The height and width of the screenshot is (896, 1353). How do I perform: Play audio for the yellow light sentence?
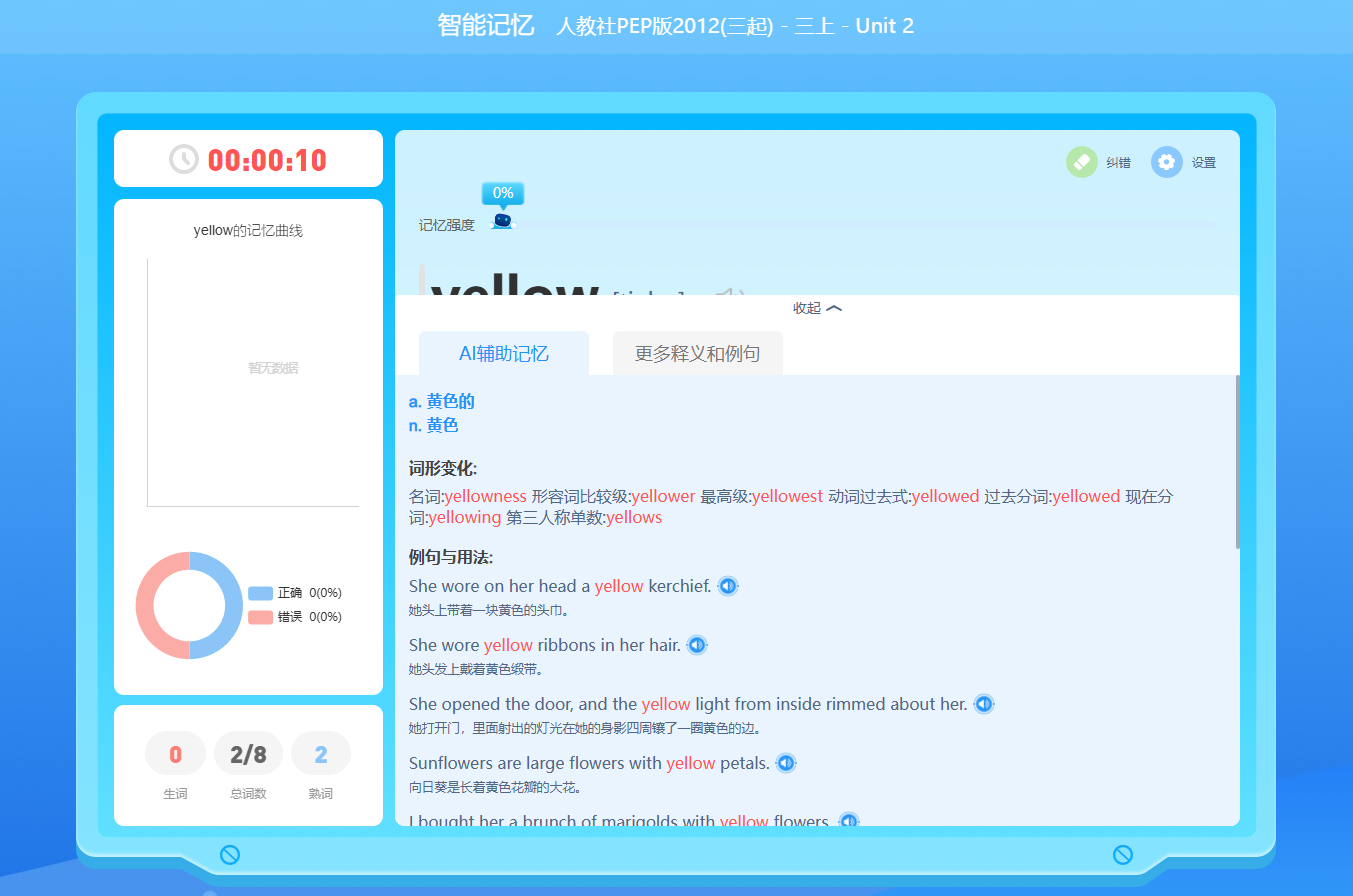(x=984, y=704)
